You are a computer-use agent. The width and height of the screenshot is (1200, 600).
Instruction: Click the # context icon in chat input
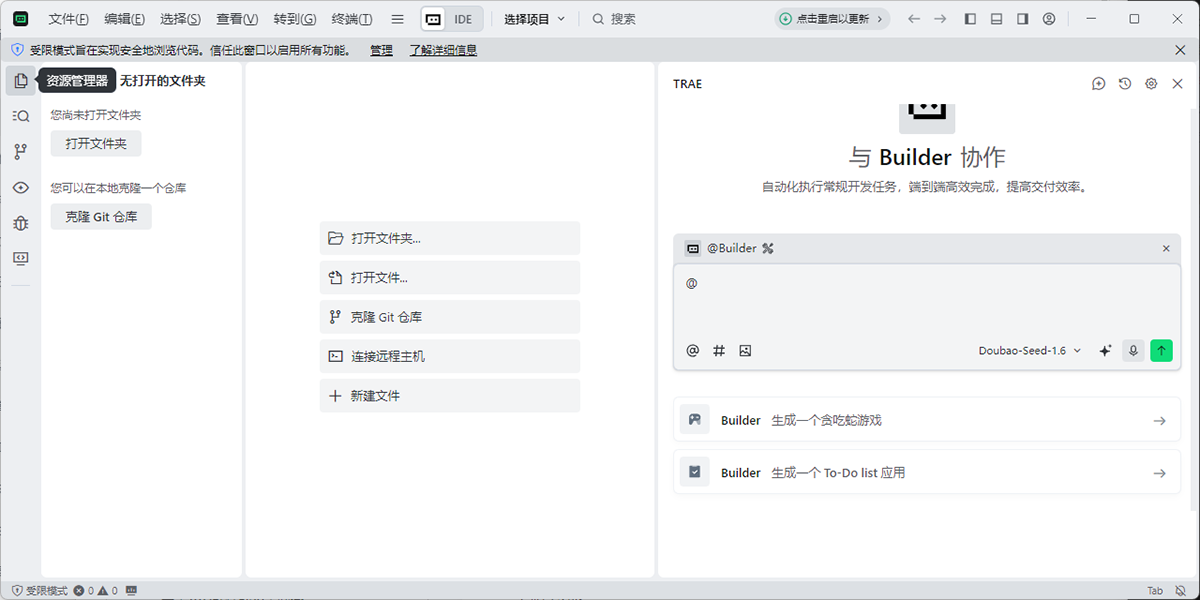(x=719, y=351)
